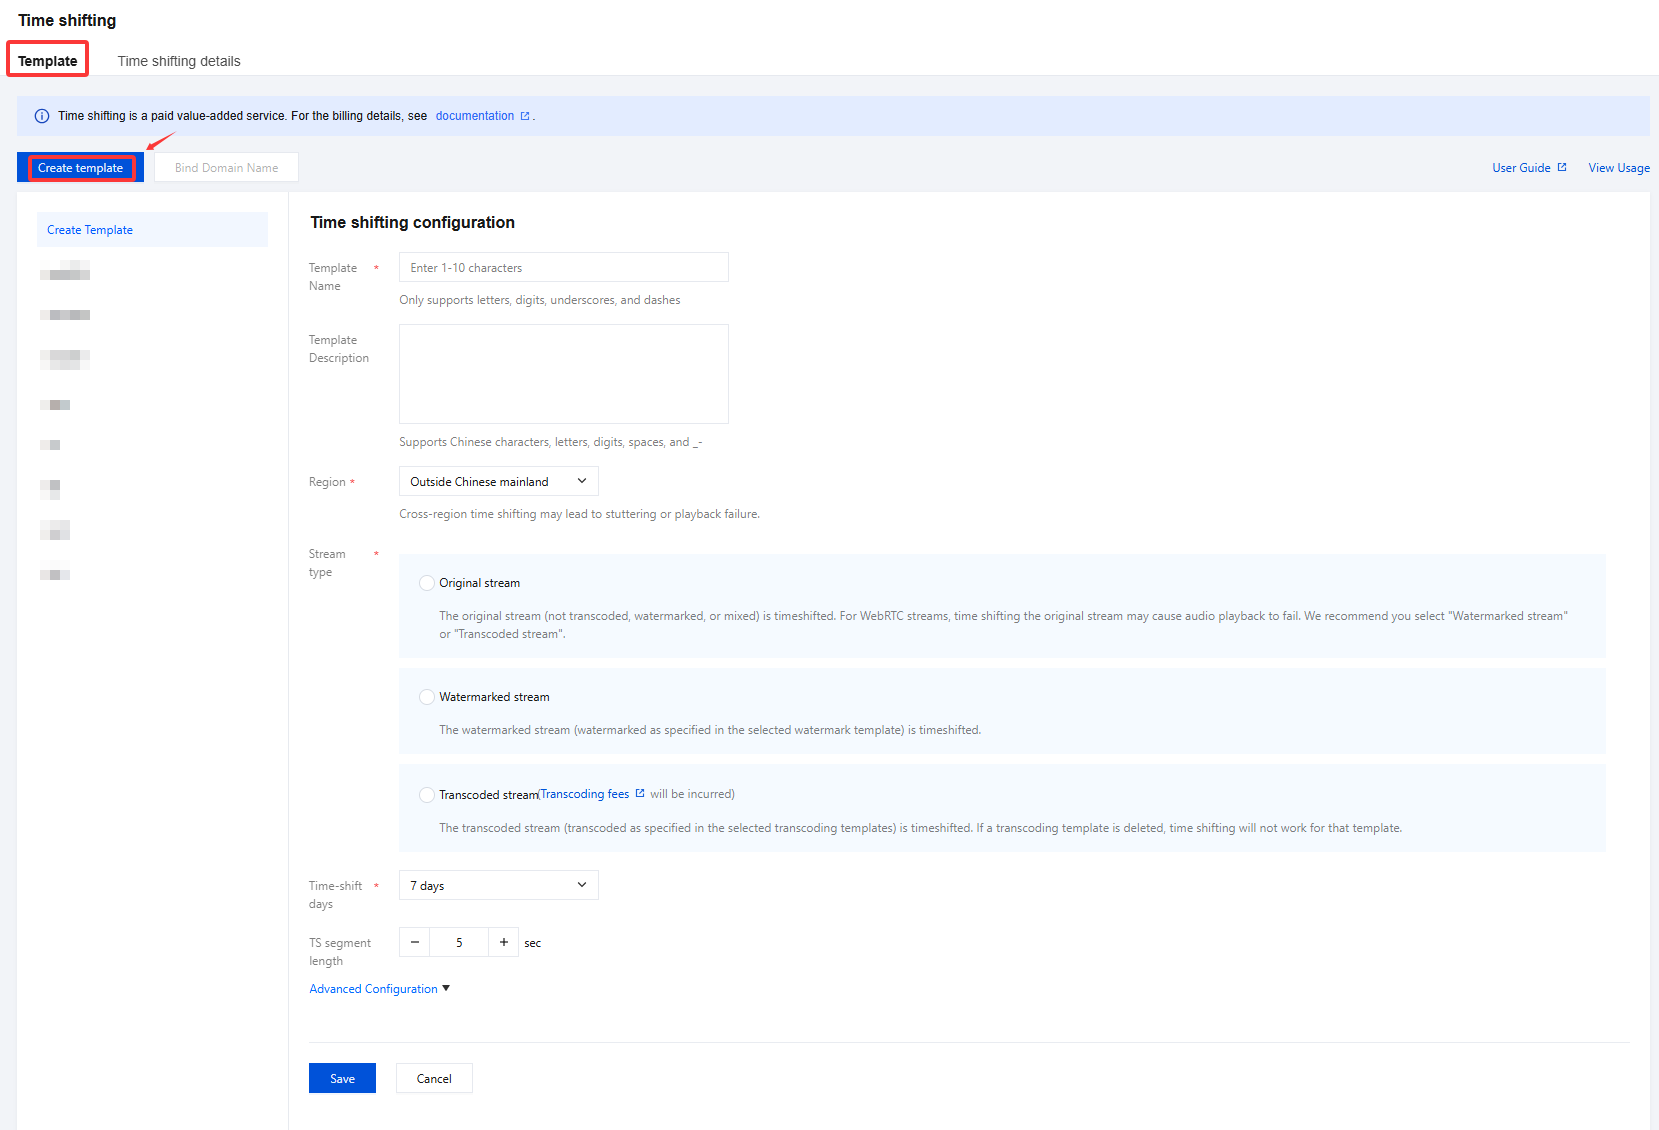Image resolution: width=1659 pixels, height=1130 pixels.
Task: Click external link icon after Transcoding fees
Action: [640, 794]
